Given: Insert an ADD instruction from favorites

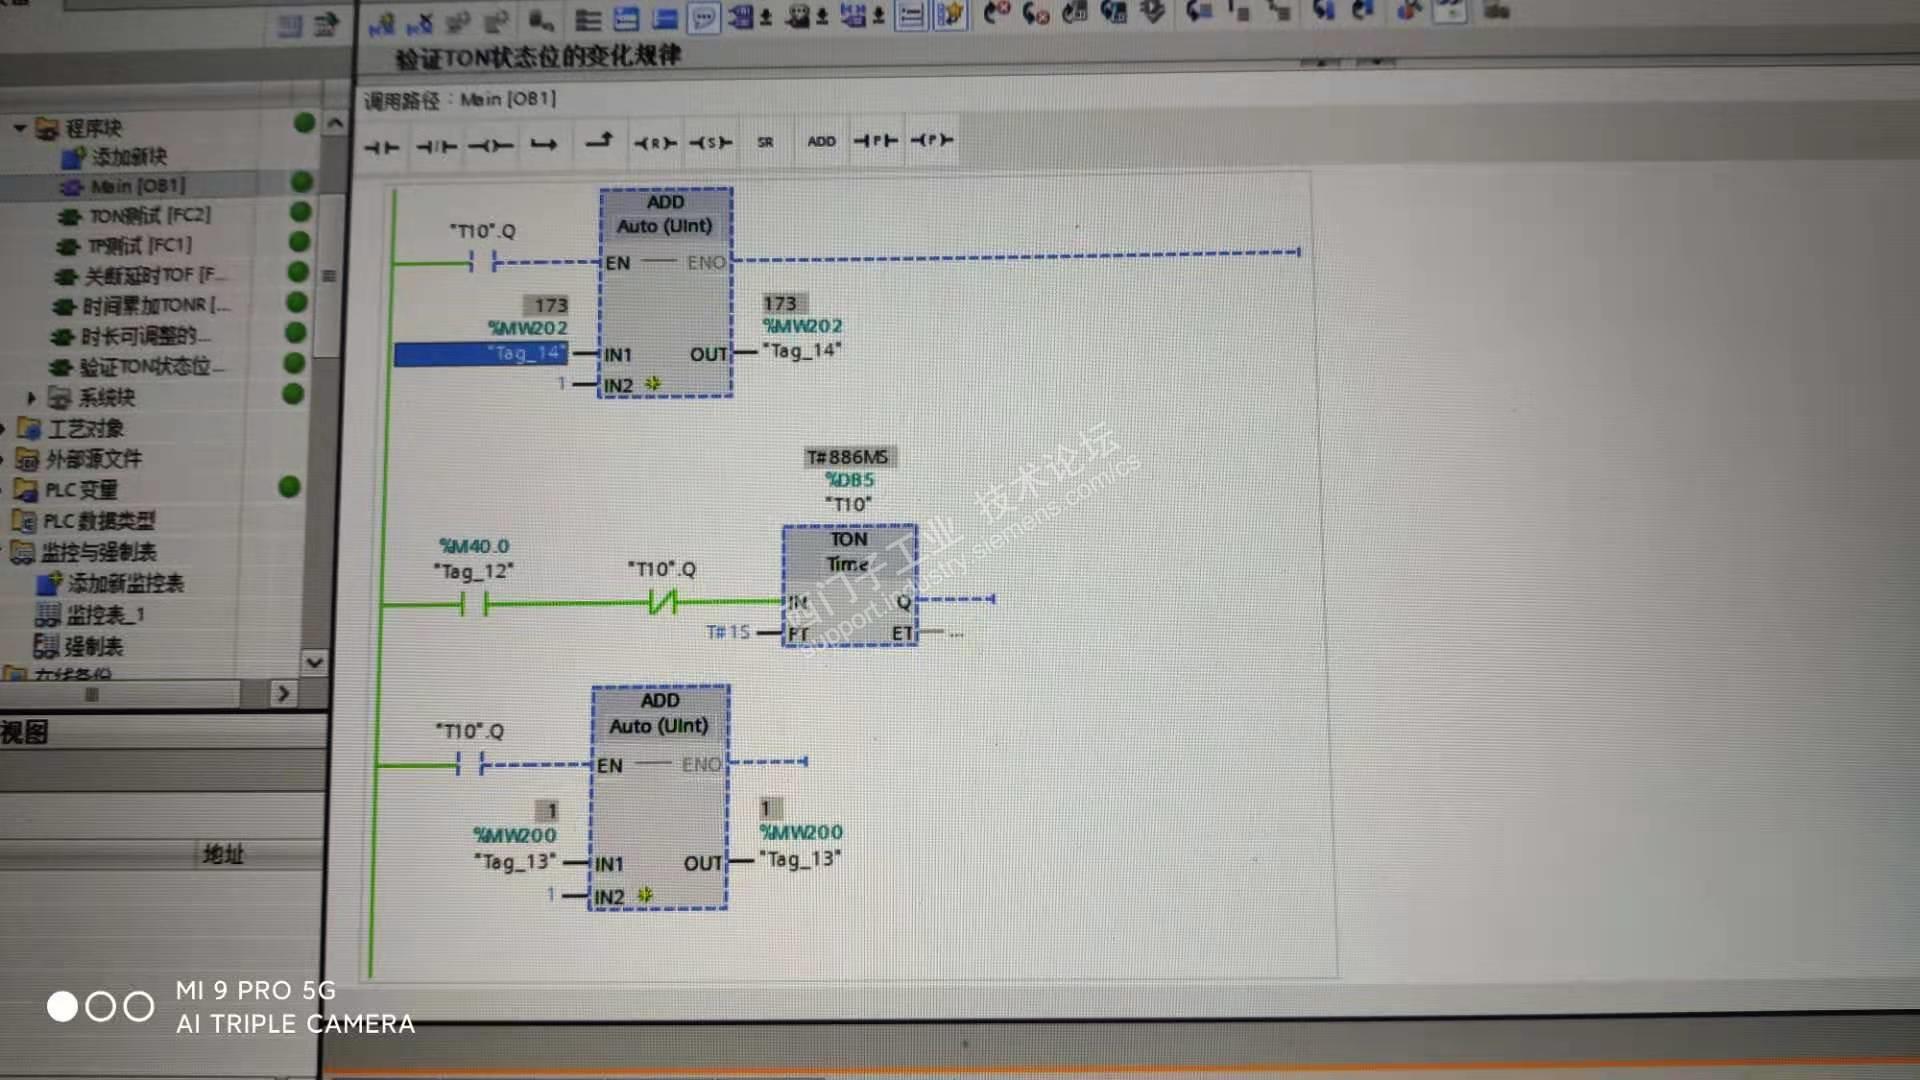Looking at the screenshot, I should [x=821, y=141].
